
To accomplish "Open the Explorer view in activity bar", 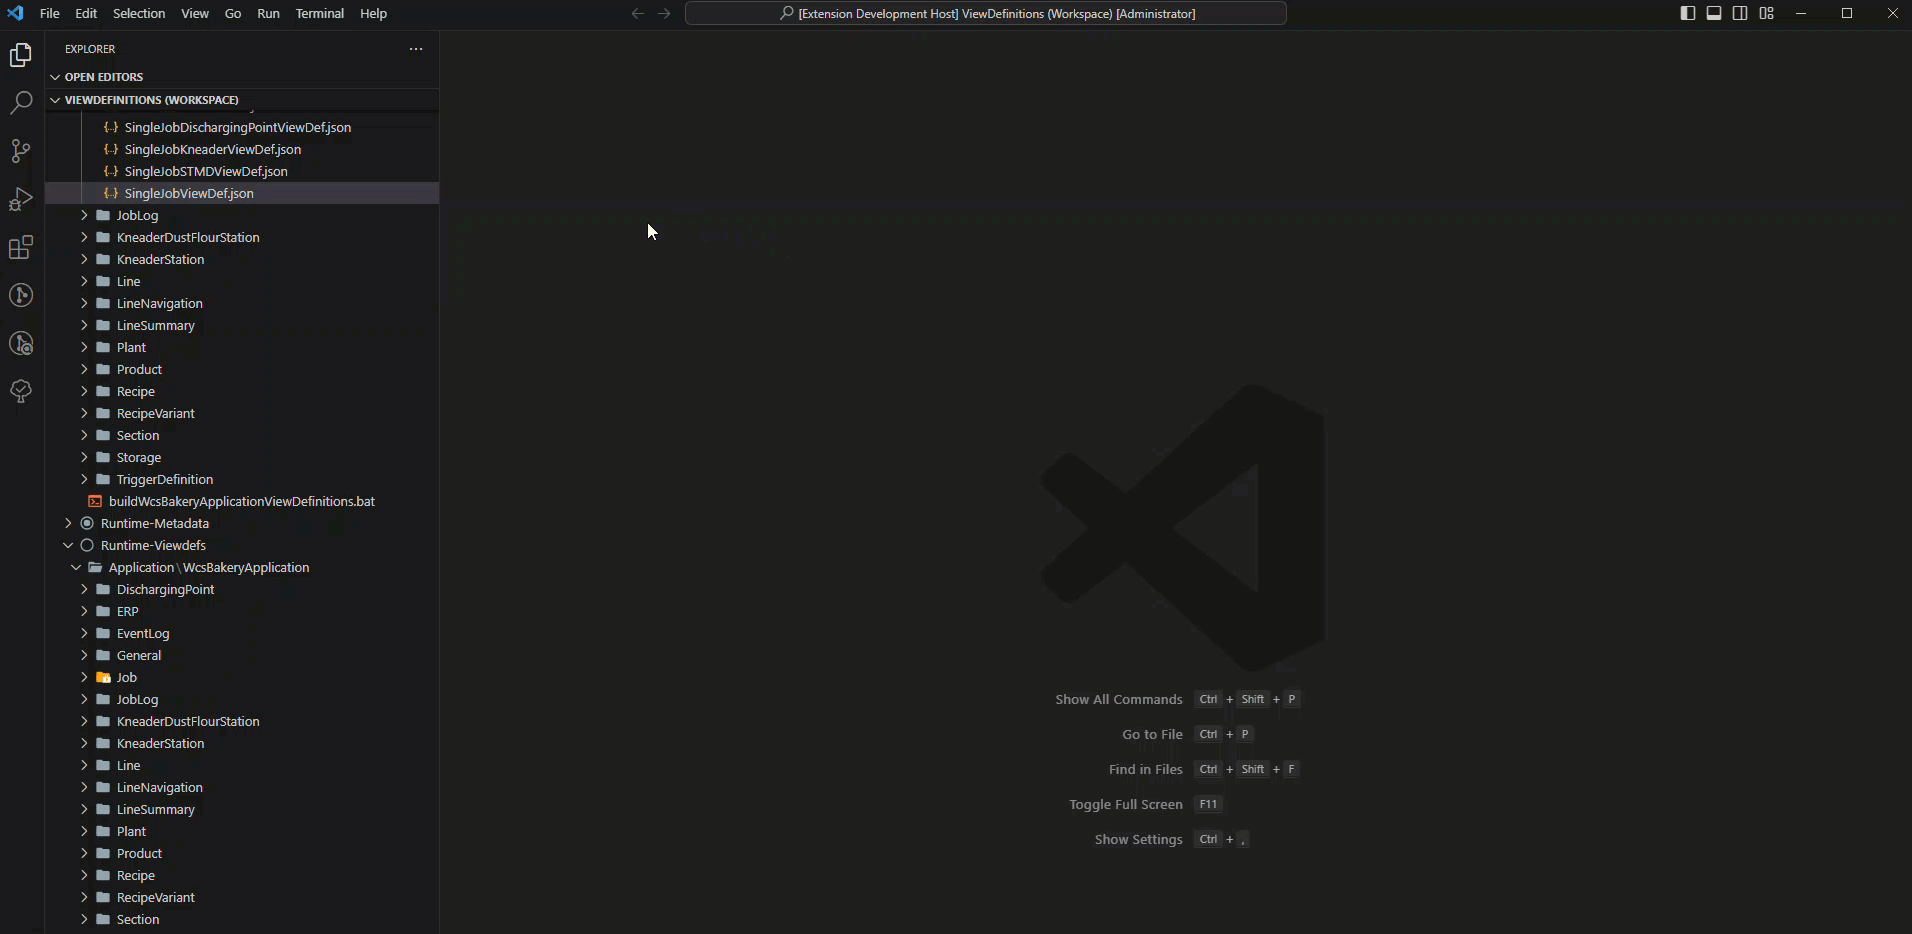I will point(21,56).
